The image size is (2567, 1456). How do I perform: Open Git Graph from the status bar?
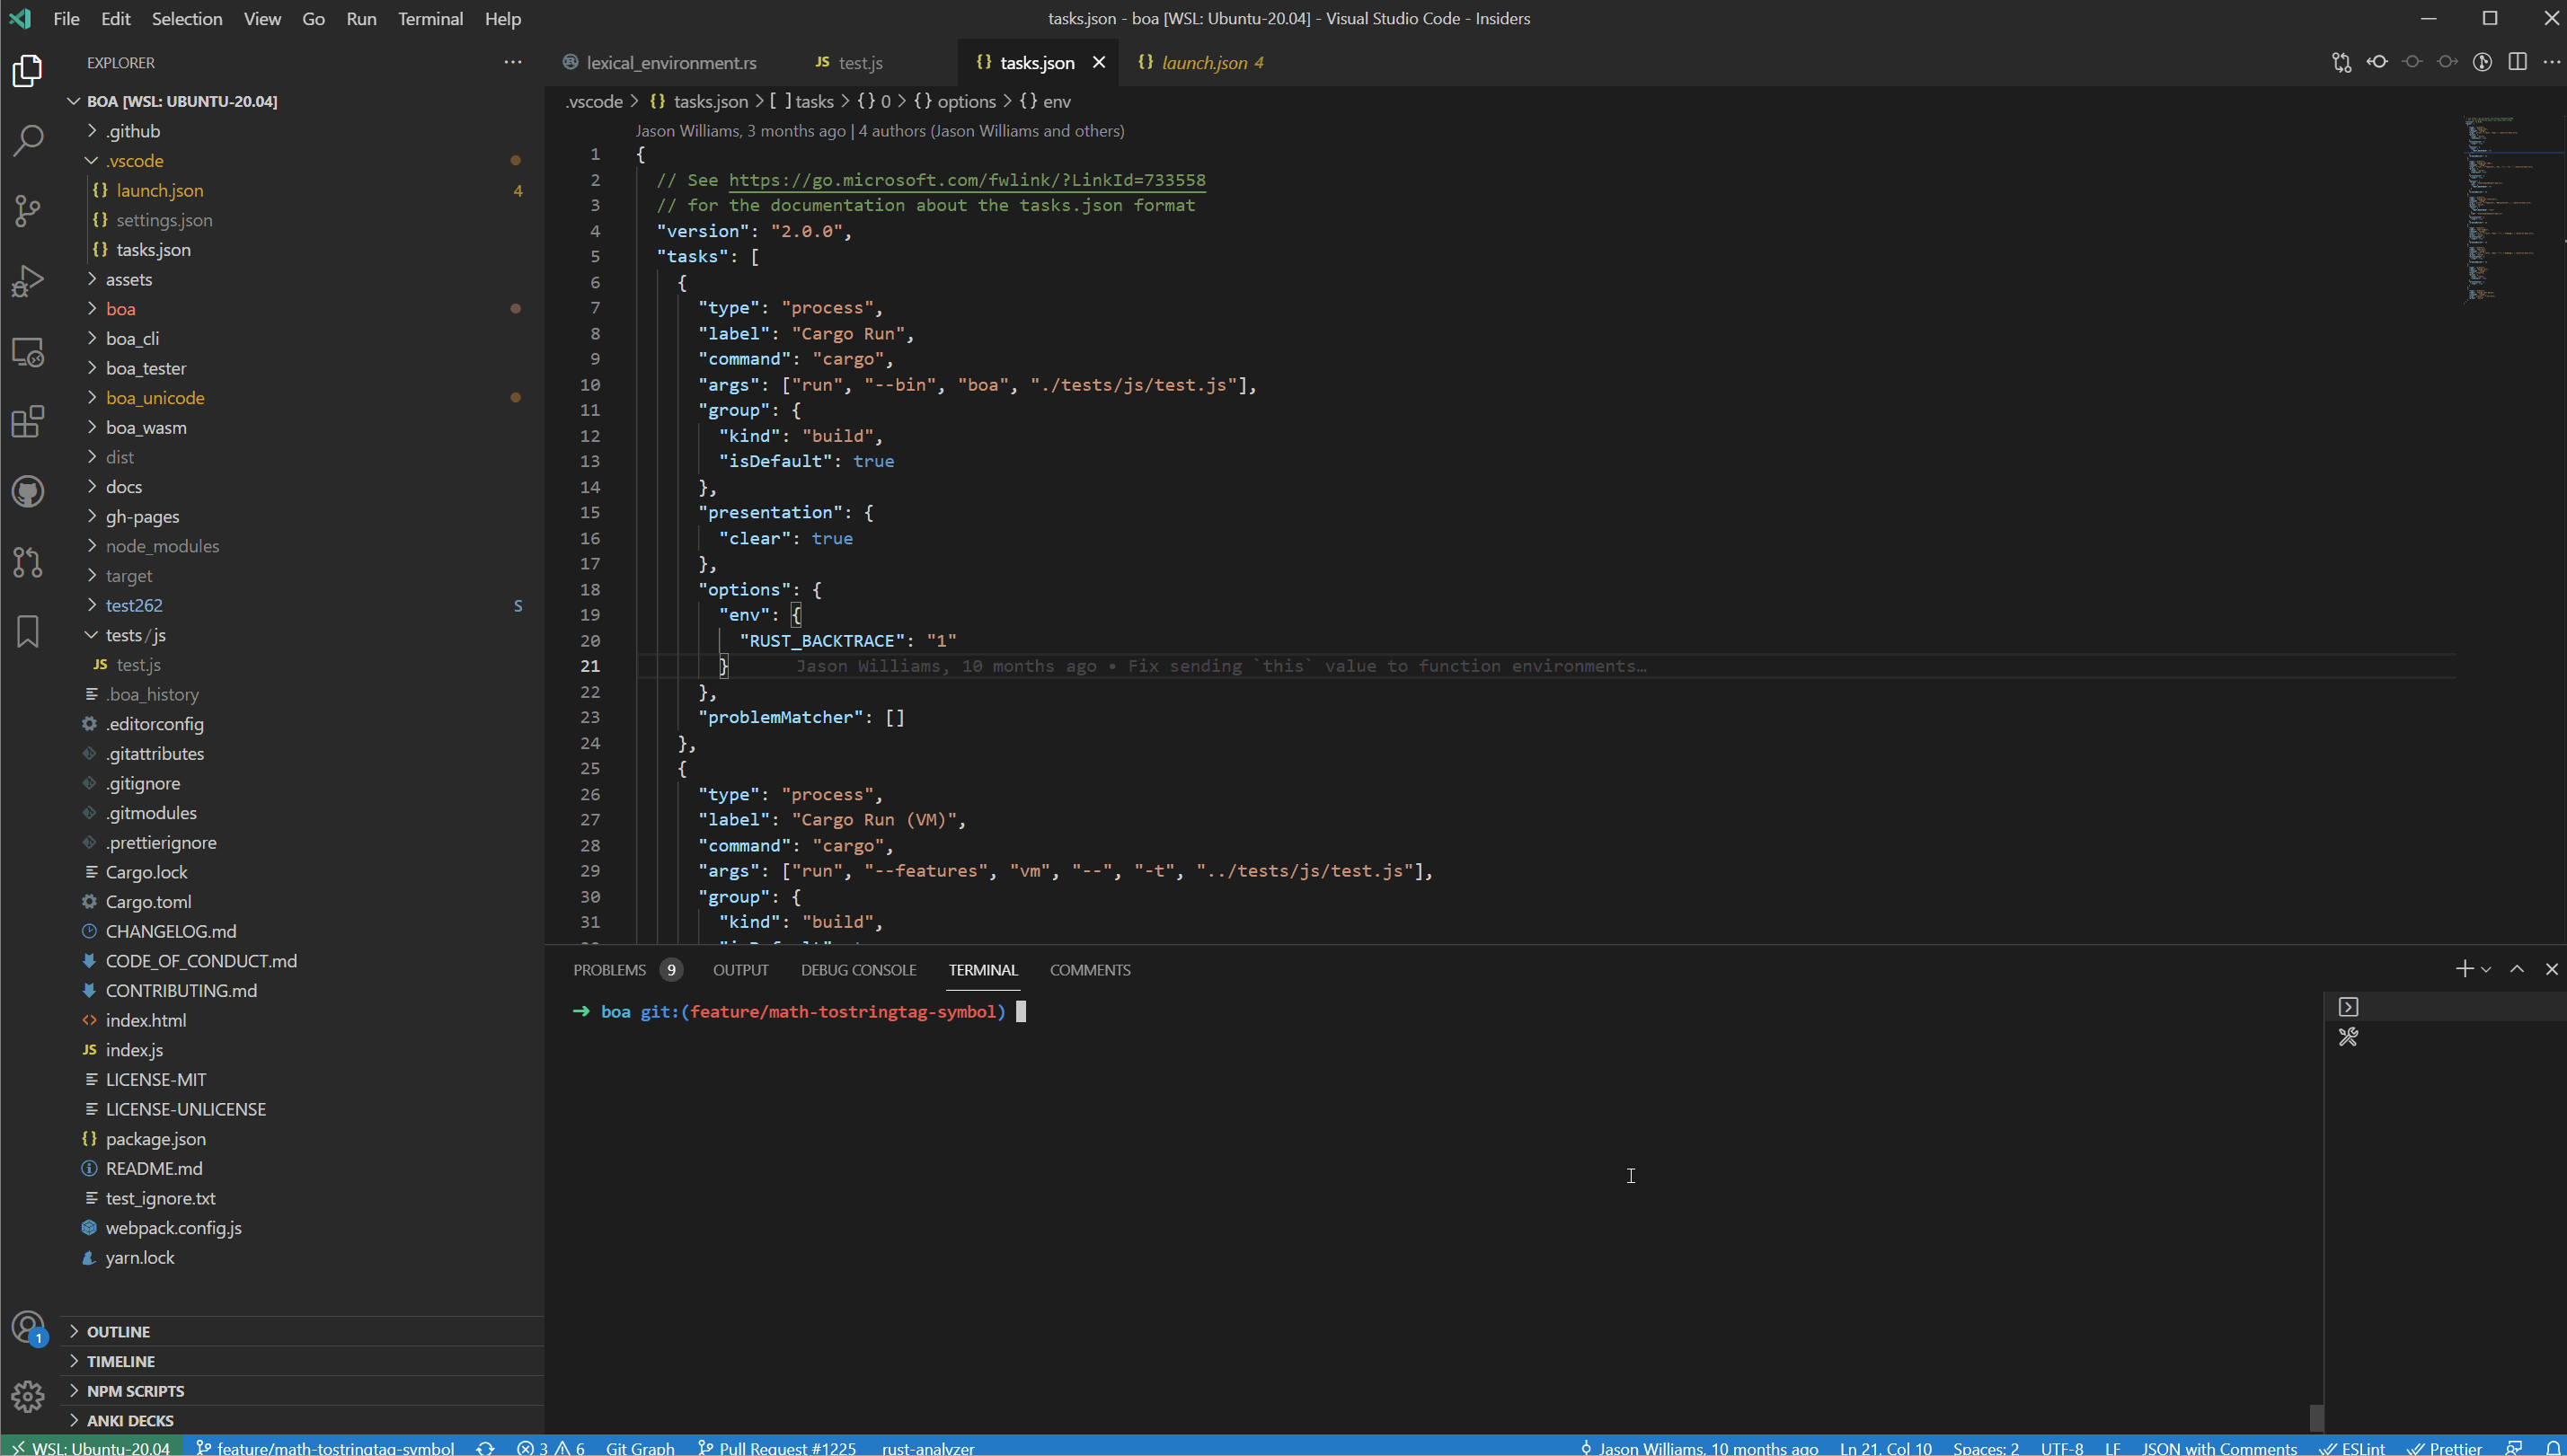[x=639, y=1447]
